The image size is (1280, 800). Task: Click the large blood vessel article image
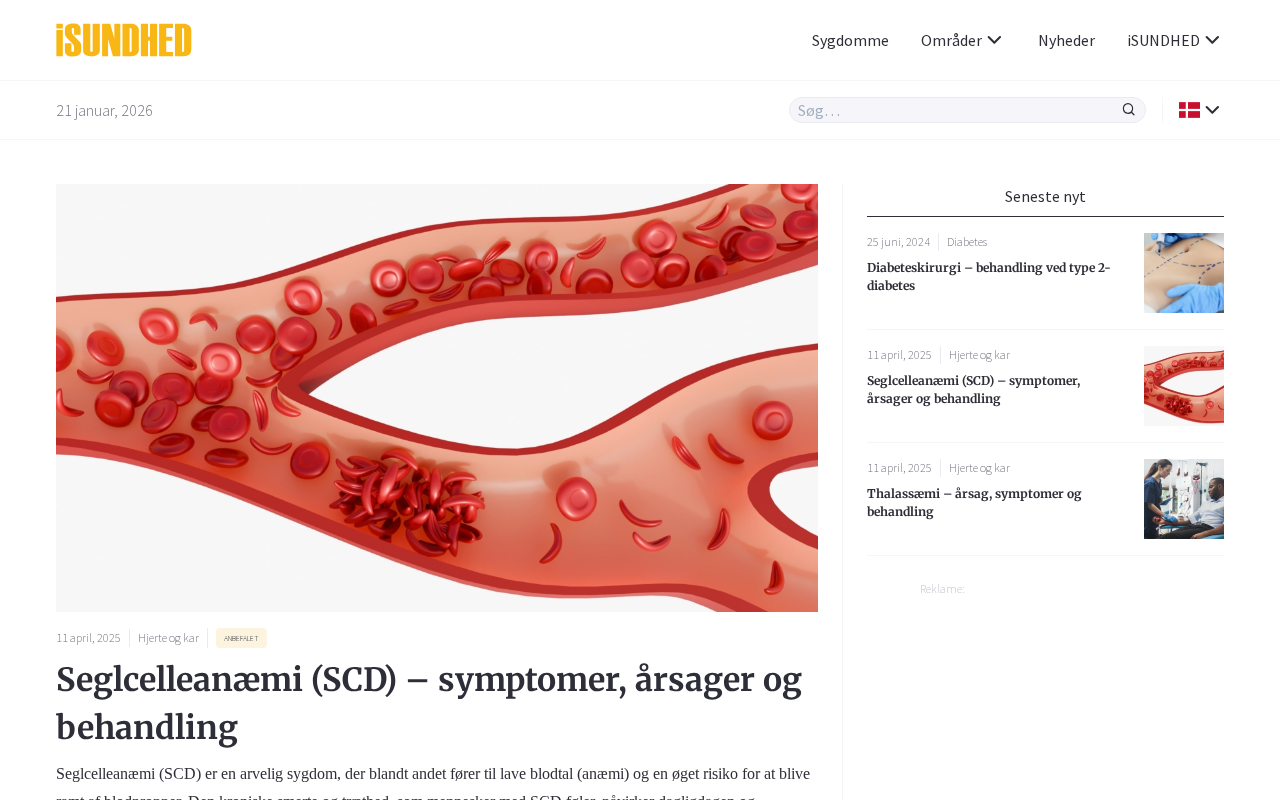[437, 398]
